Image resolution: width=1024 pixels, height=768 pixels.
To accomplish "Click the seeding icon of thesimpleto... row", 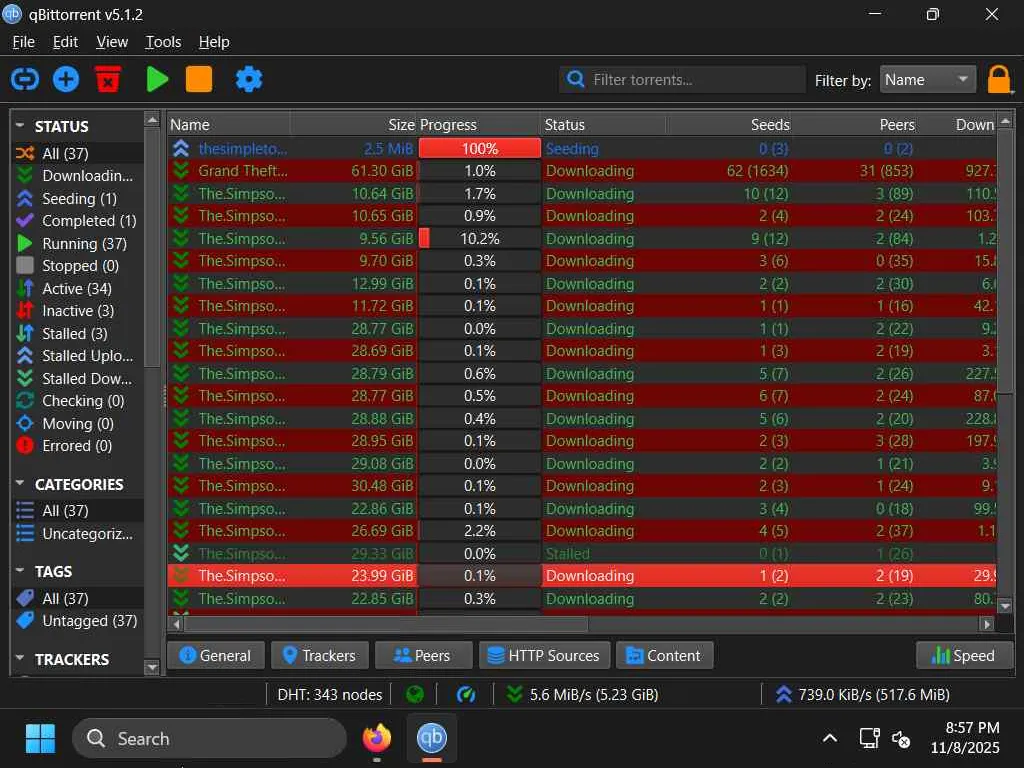I will 181,149.
